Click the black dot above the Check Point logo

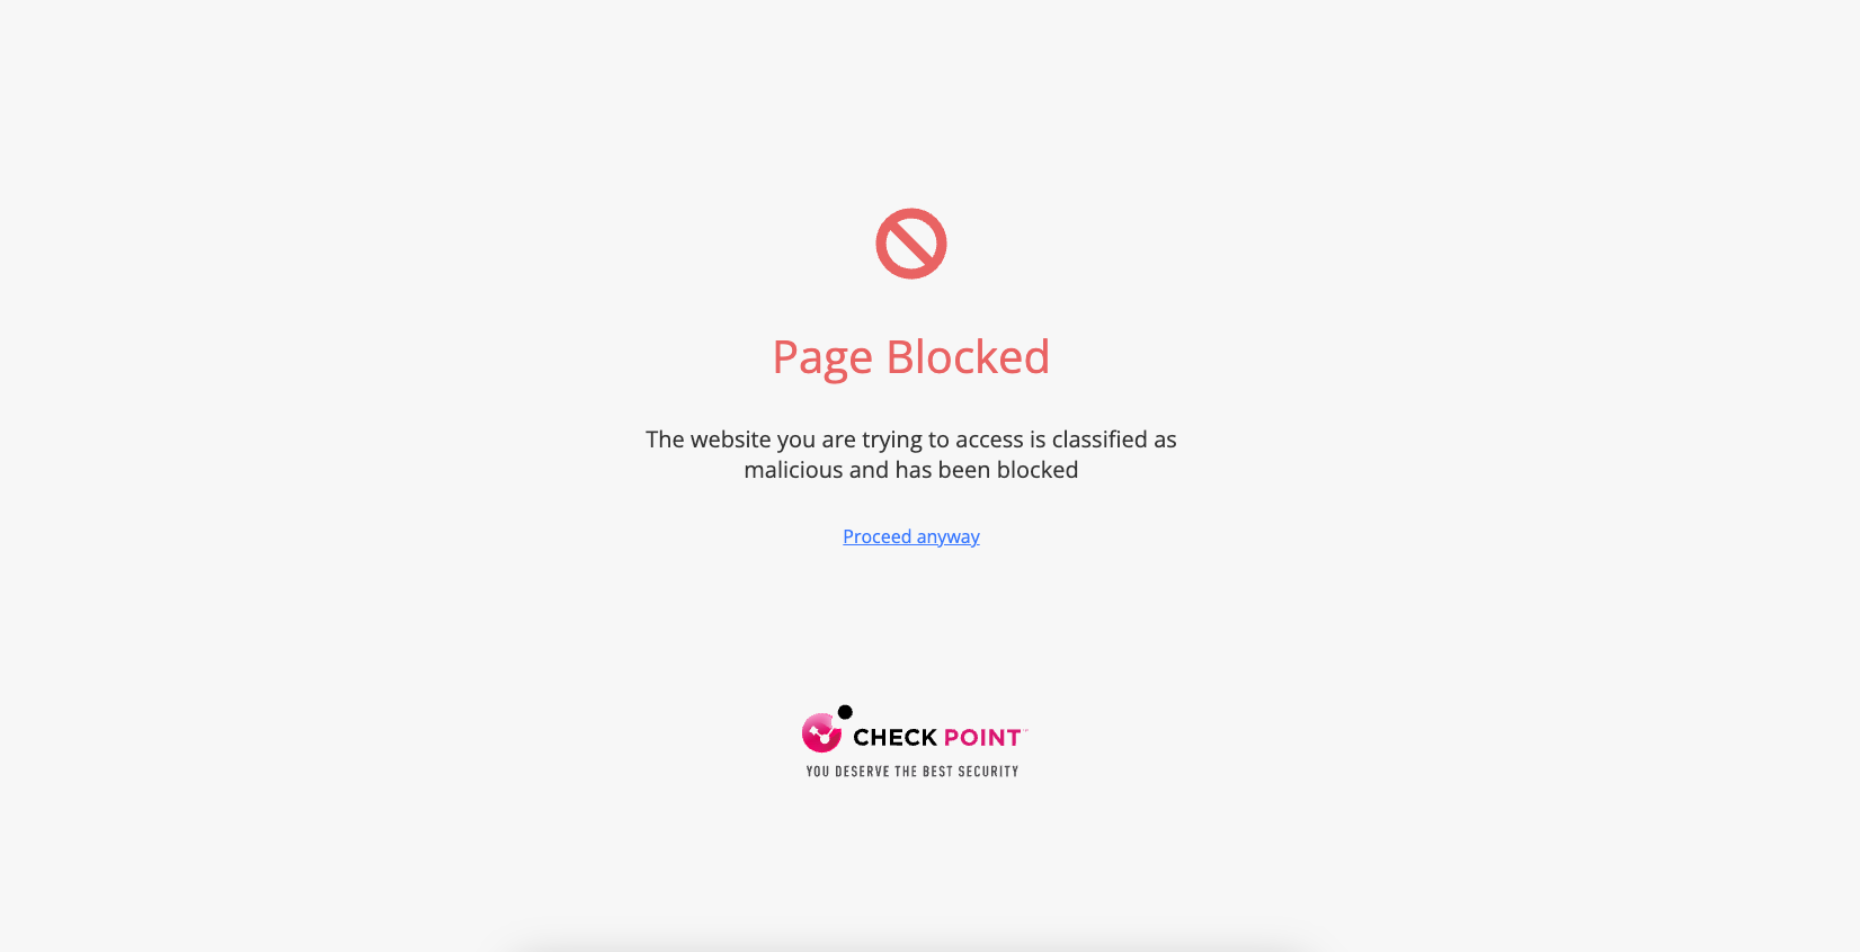[x=845, y=712]
